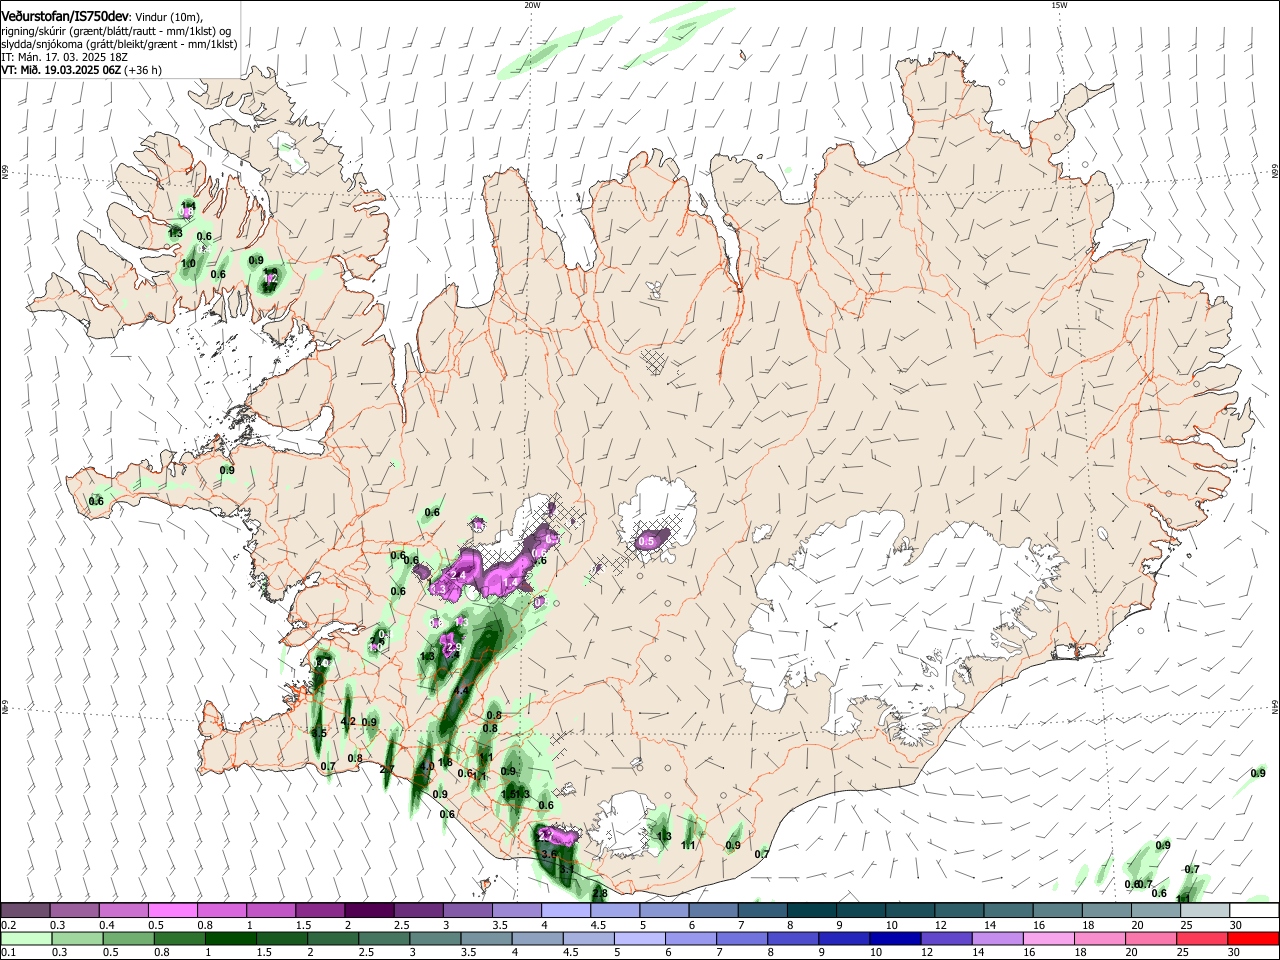This screenshot has width=1280, height=960.
Task: Click the 4.2 rainfall value on the map
Action: (x=348, y=721)
